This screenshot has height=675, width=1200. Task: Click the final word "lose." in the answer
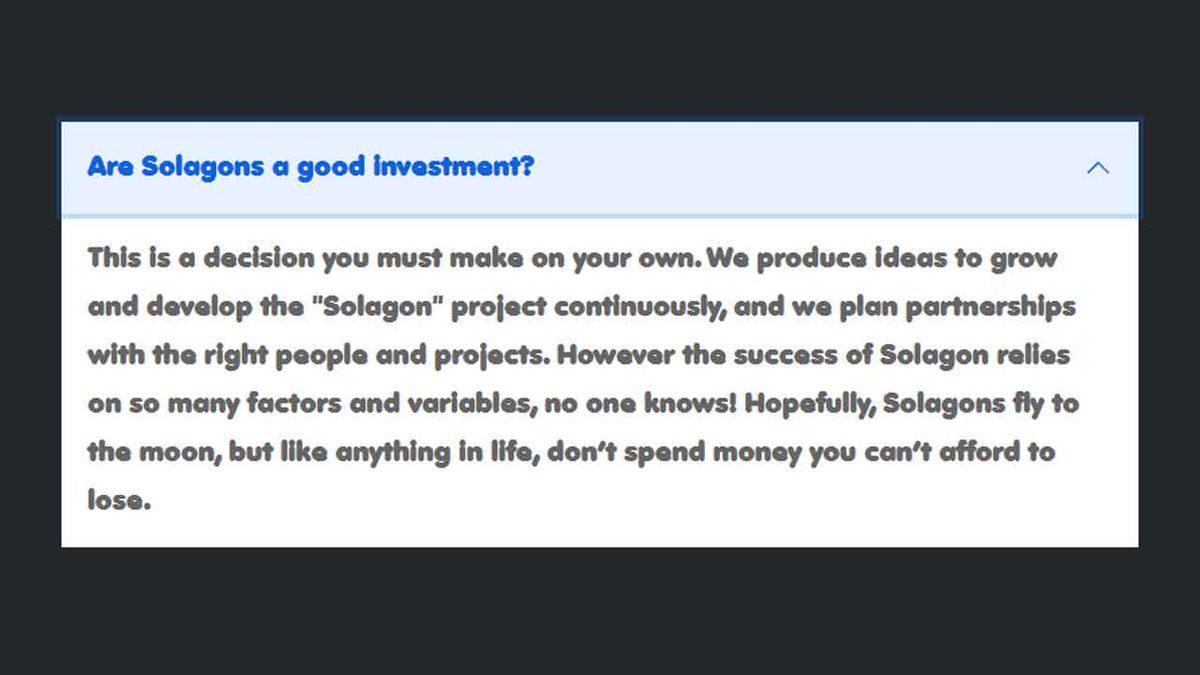click(x=119, y=499)
